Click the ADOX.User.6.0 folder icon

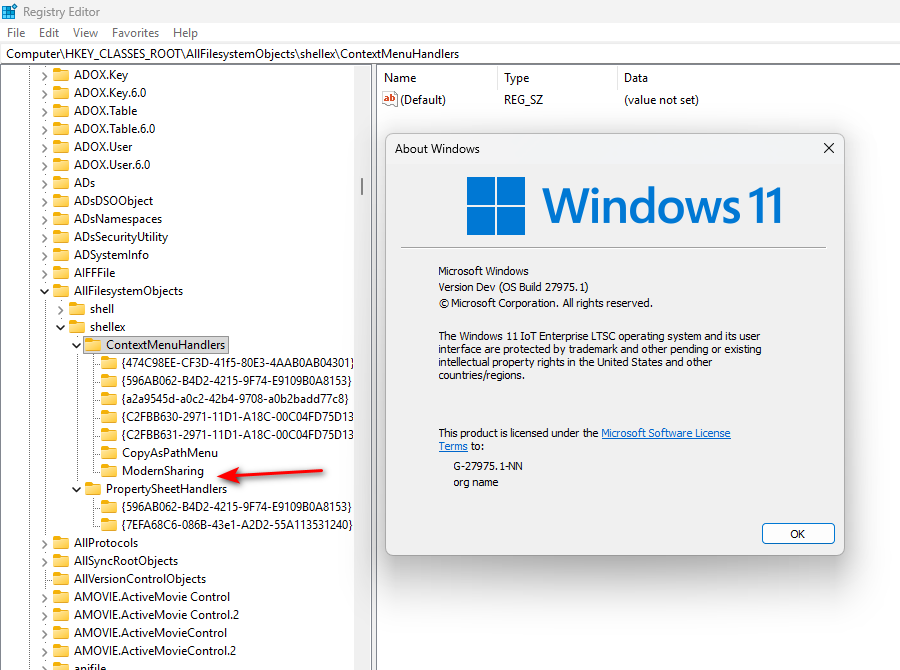60,165
